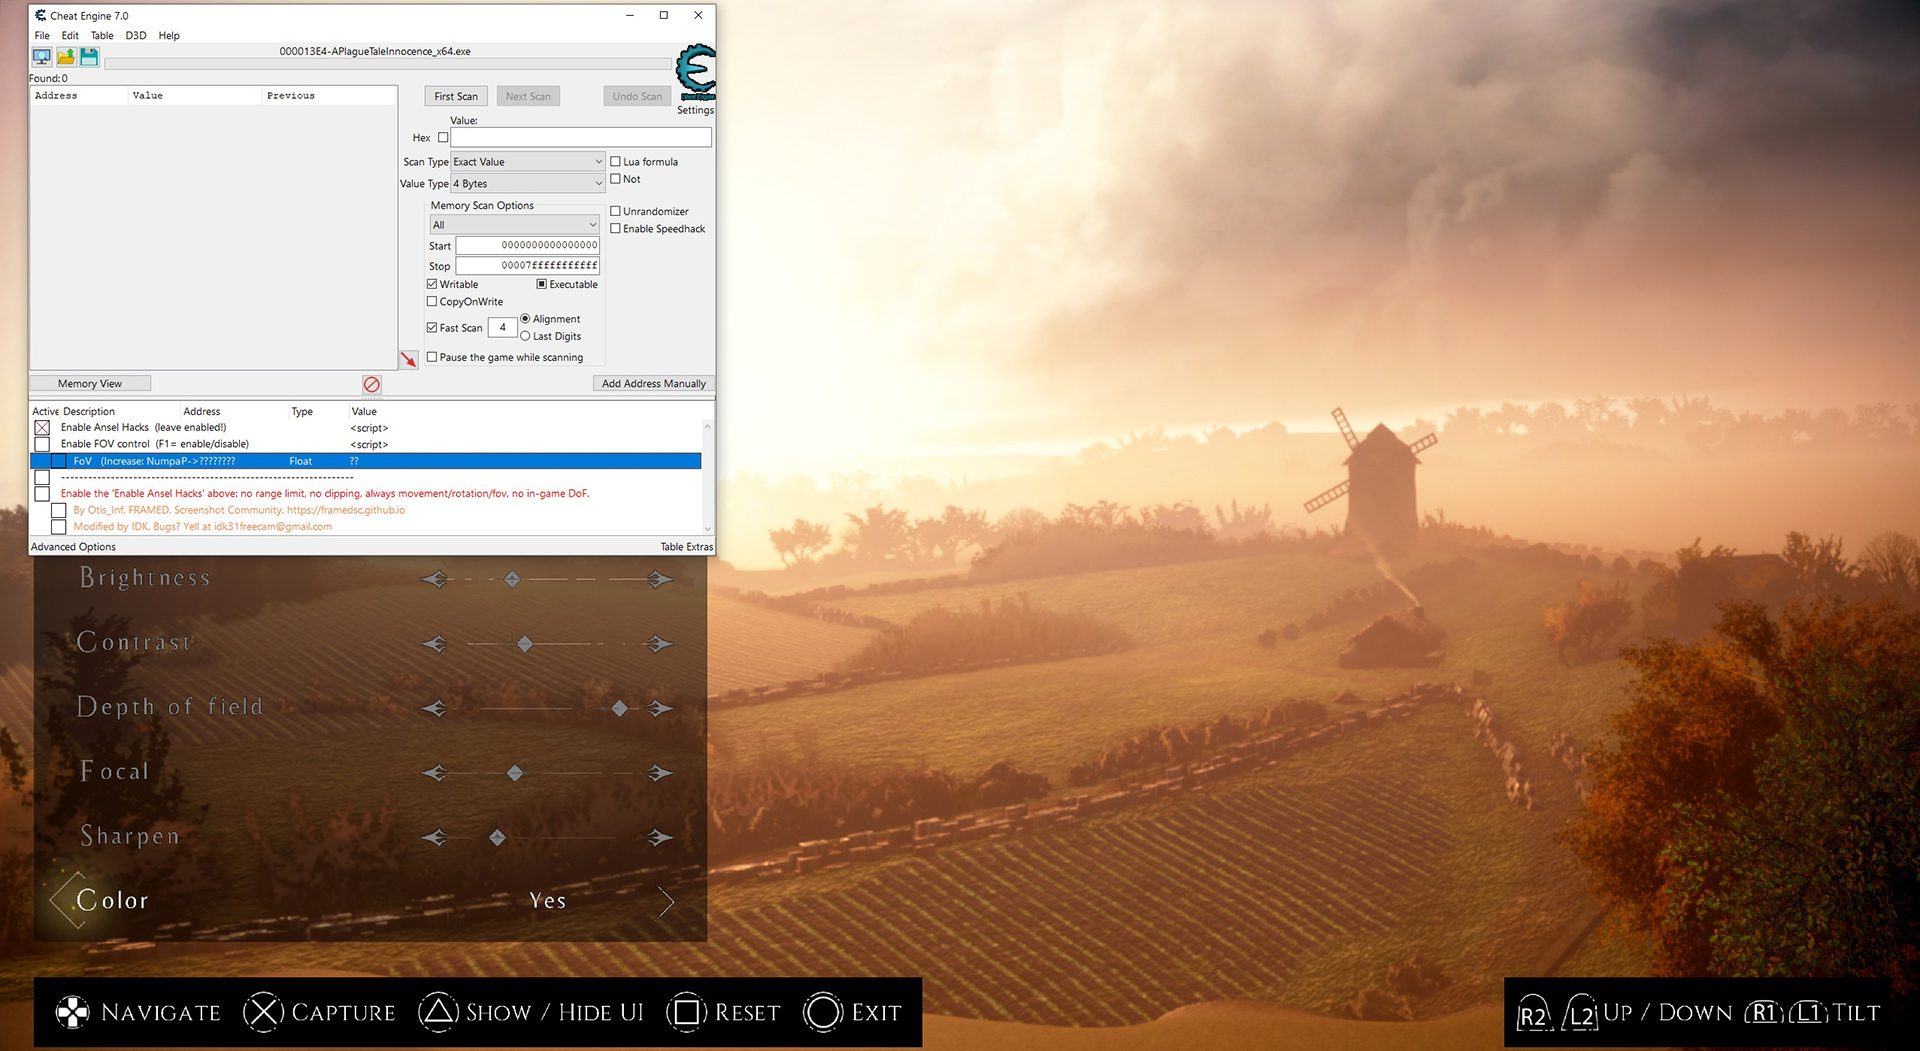Adjust the Depth of field slider handle
The image size is (1920, 1051).
pyautogui.click(x=620, y=708)
